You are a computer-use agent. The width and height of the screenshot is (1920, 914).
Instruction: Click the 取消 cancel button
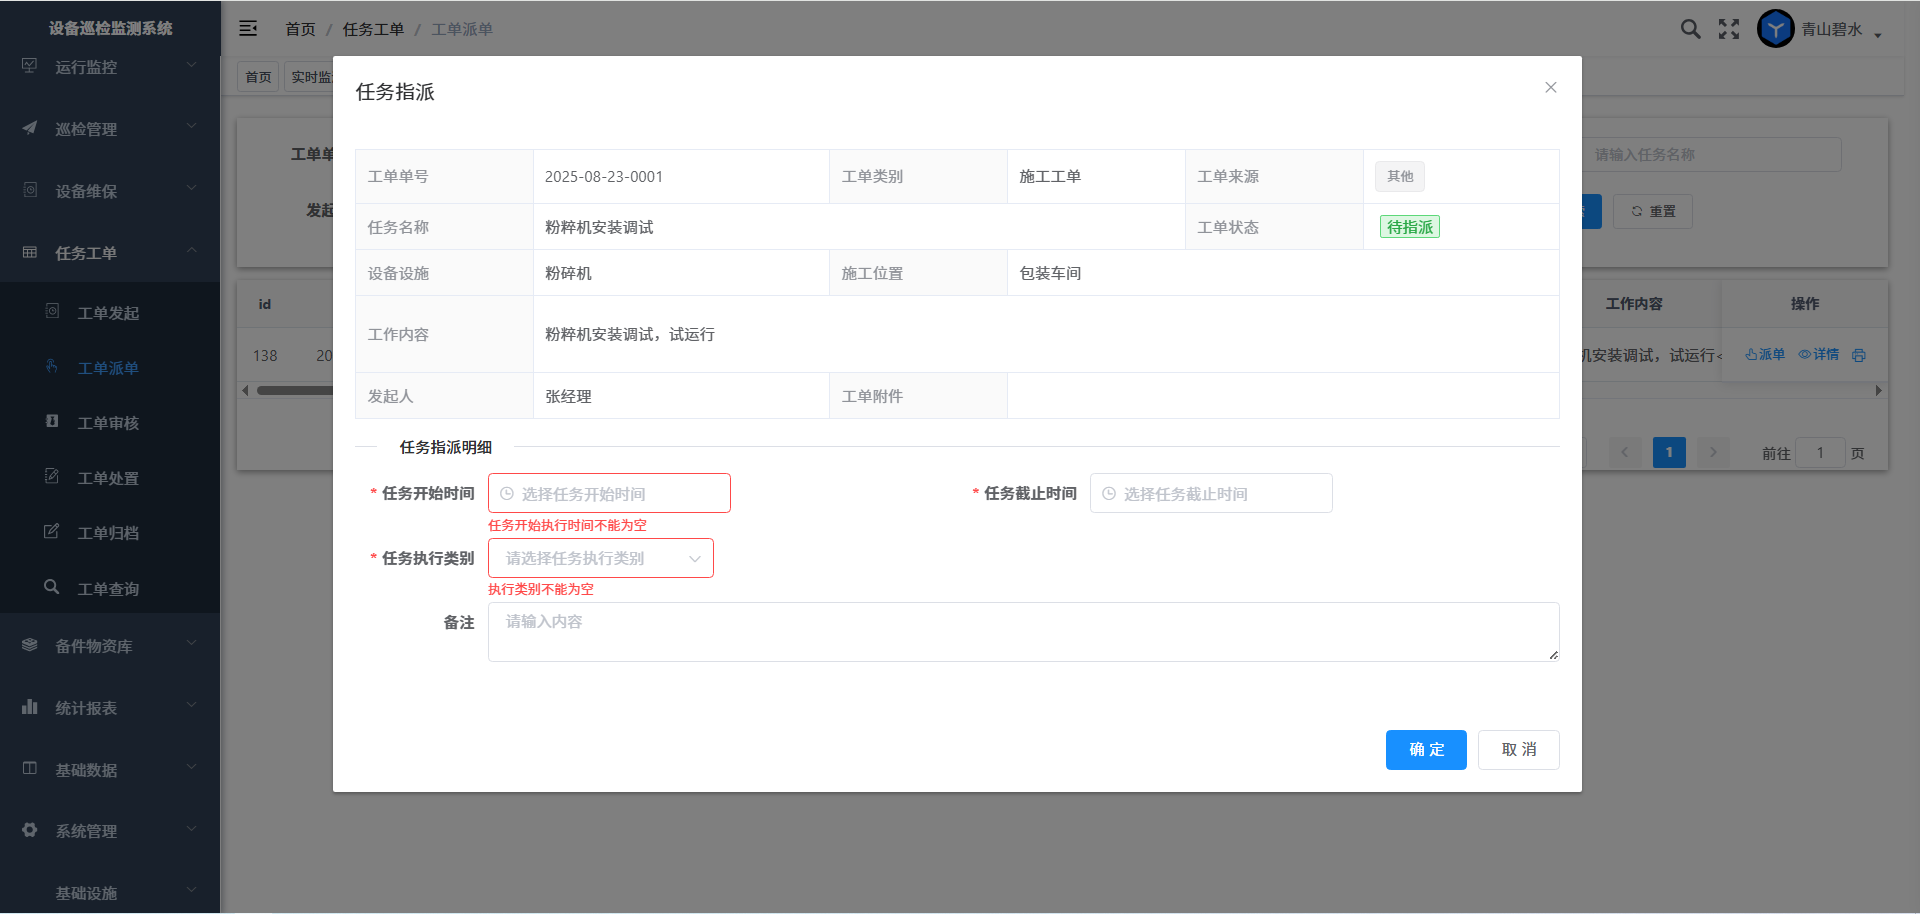pyautogui.click(x=1518, y=750)
